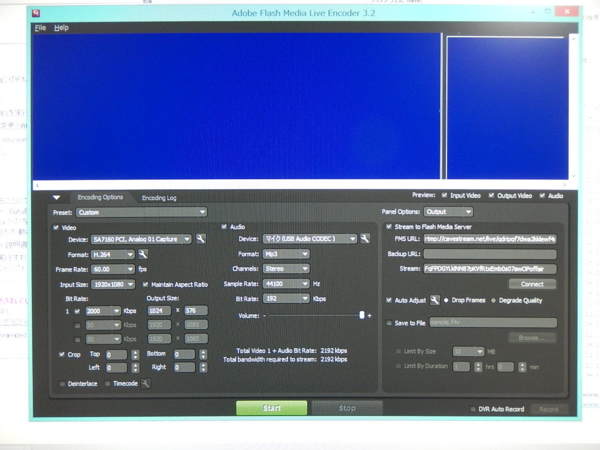Screen dimensions: 600x450
Task: Enable the Deinterlace checkbox
Action: pyautogui.click(x=62, y=383)
